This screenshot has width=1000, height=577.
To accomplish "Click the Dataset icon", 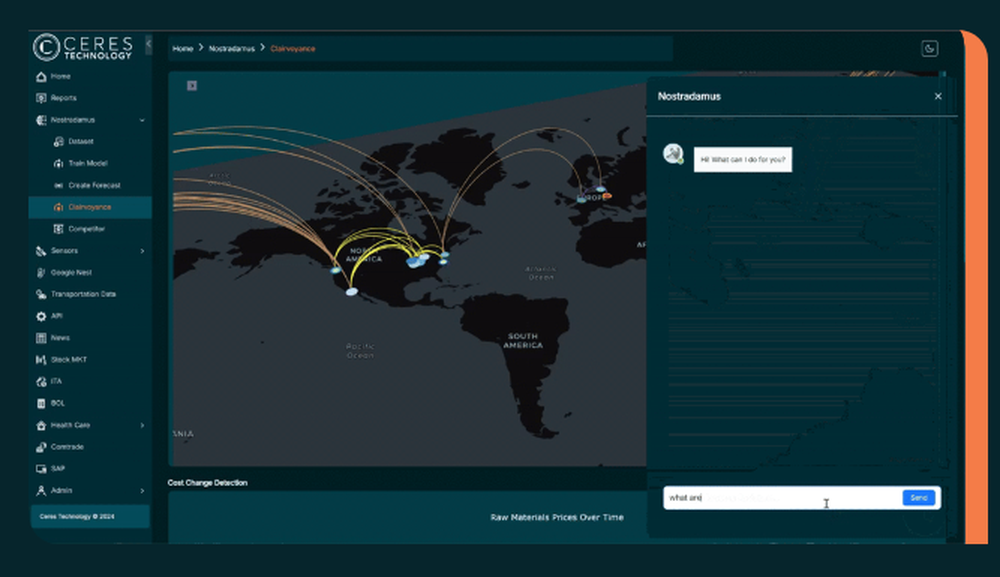I will [x=59, y=142].
